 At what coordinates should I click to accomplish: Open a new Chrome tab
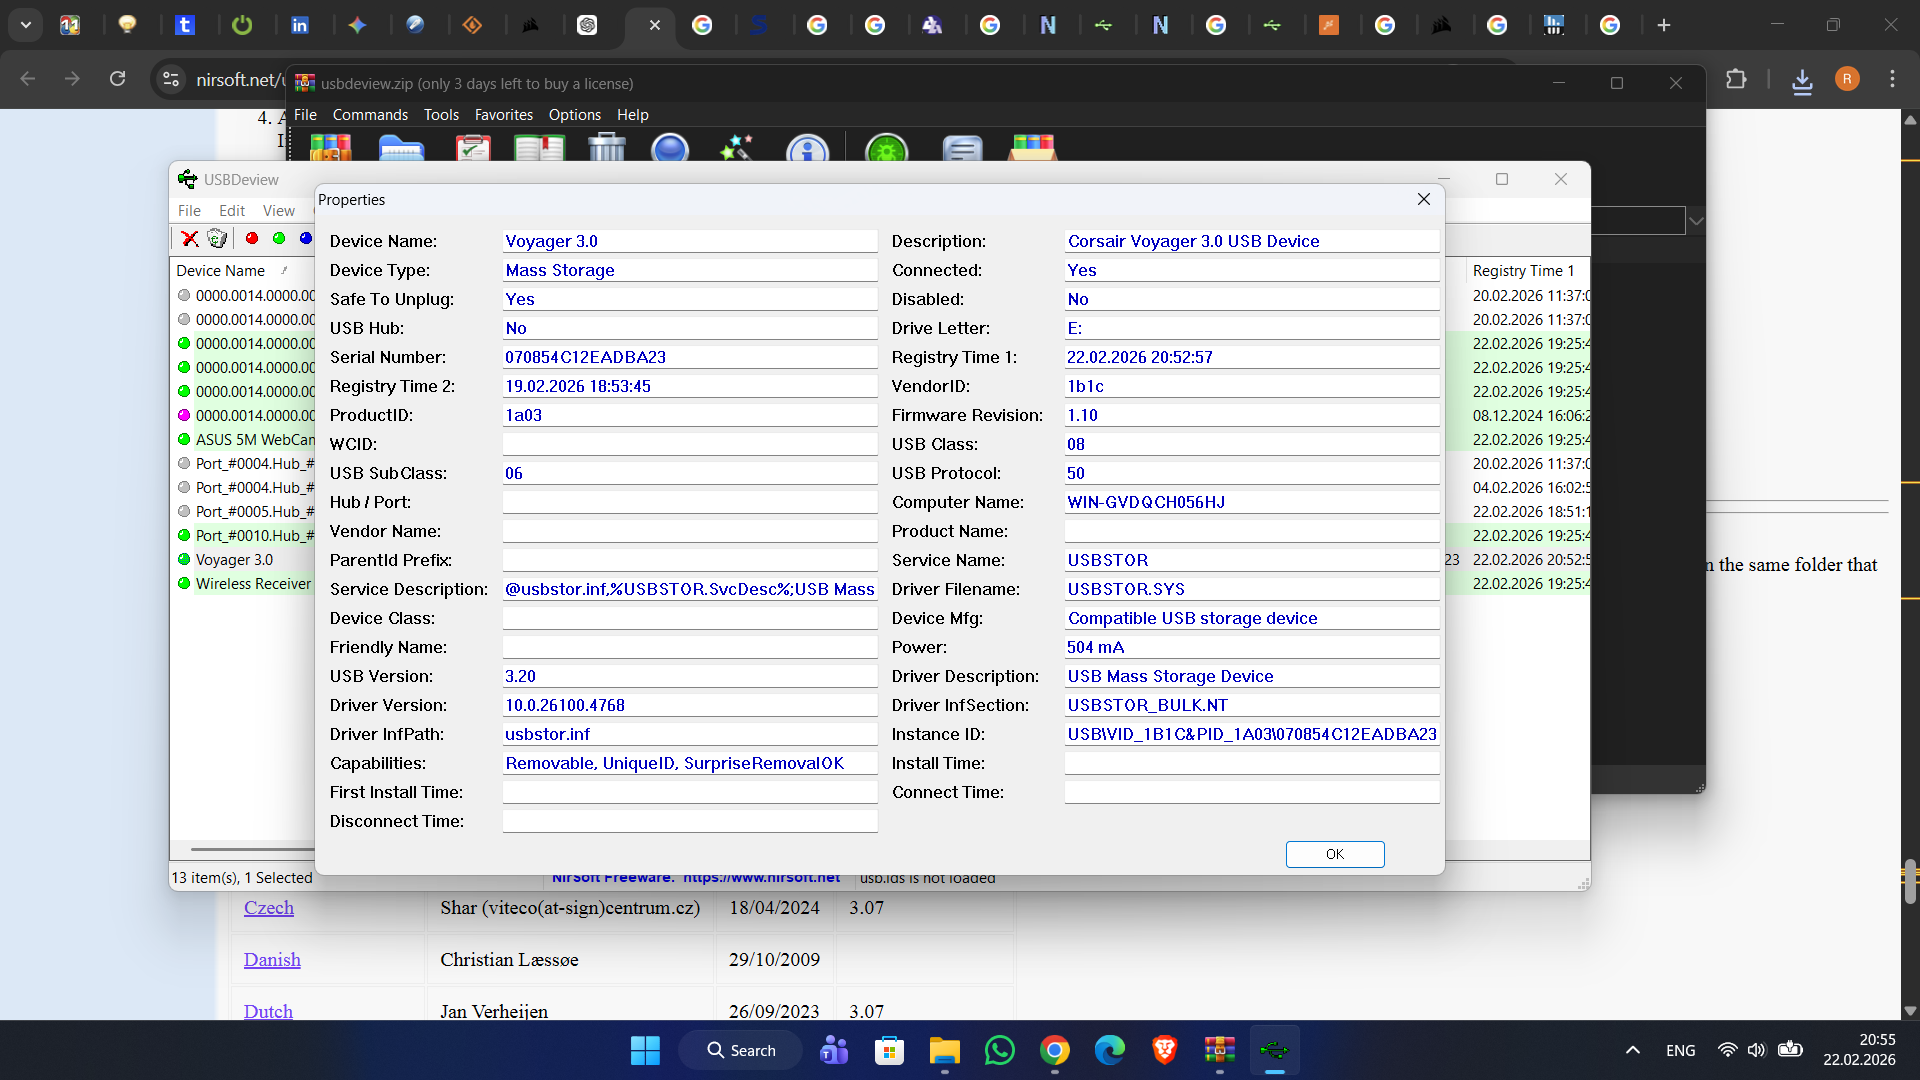tap(1664, 25)
